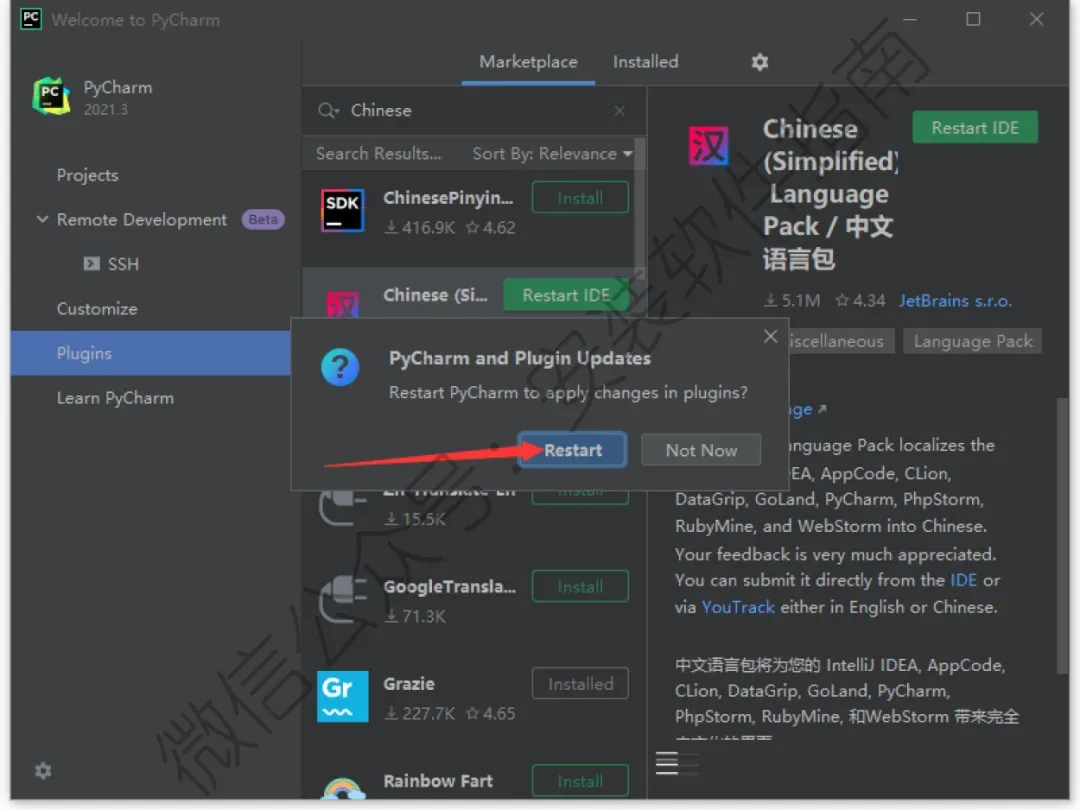This screenshot has height=810, width=1080.
Task: Open Projects in the sidebar
Action: click(87, 175)
